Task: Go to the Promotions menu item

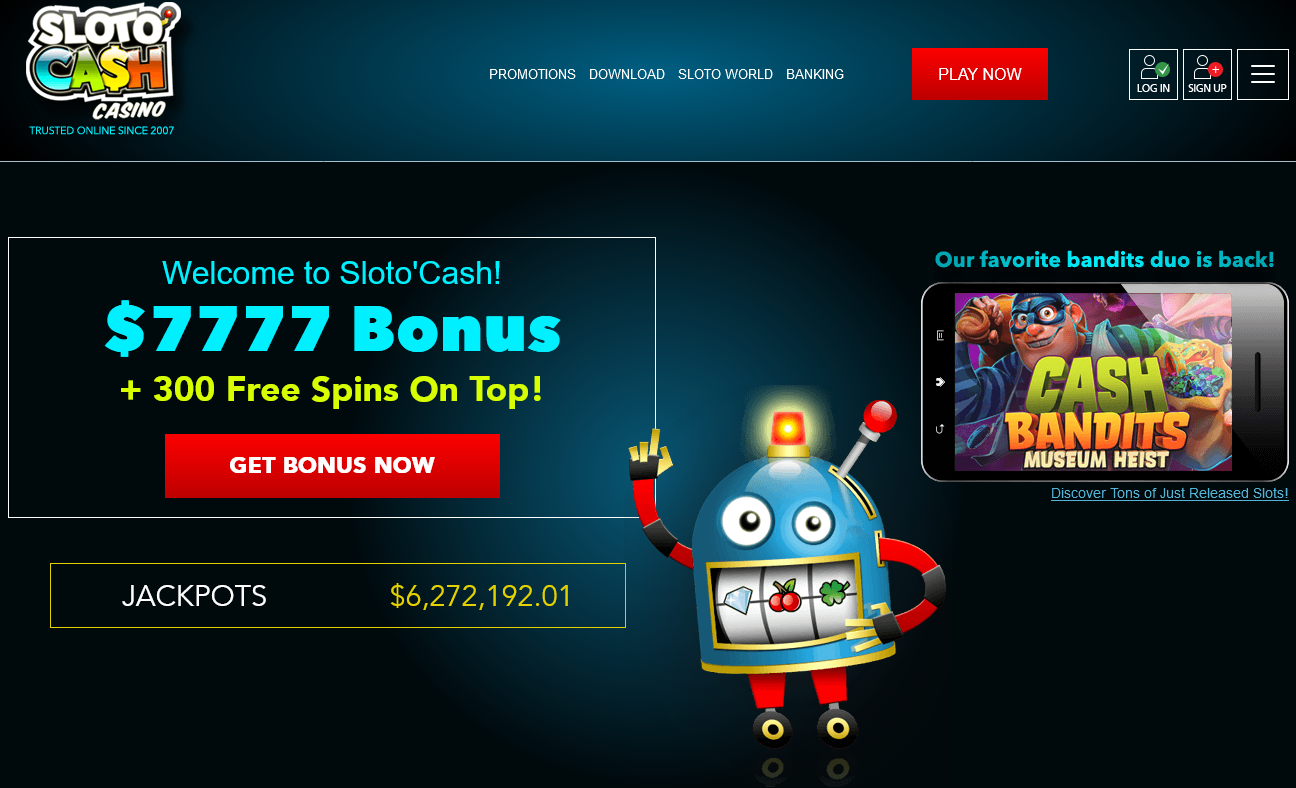Action: point(532,74)
